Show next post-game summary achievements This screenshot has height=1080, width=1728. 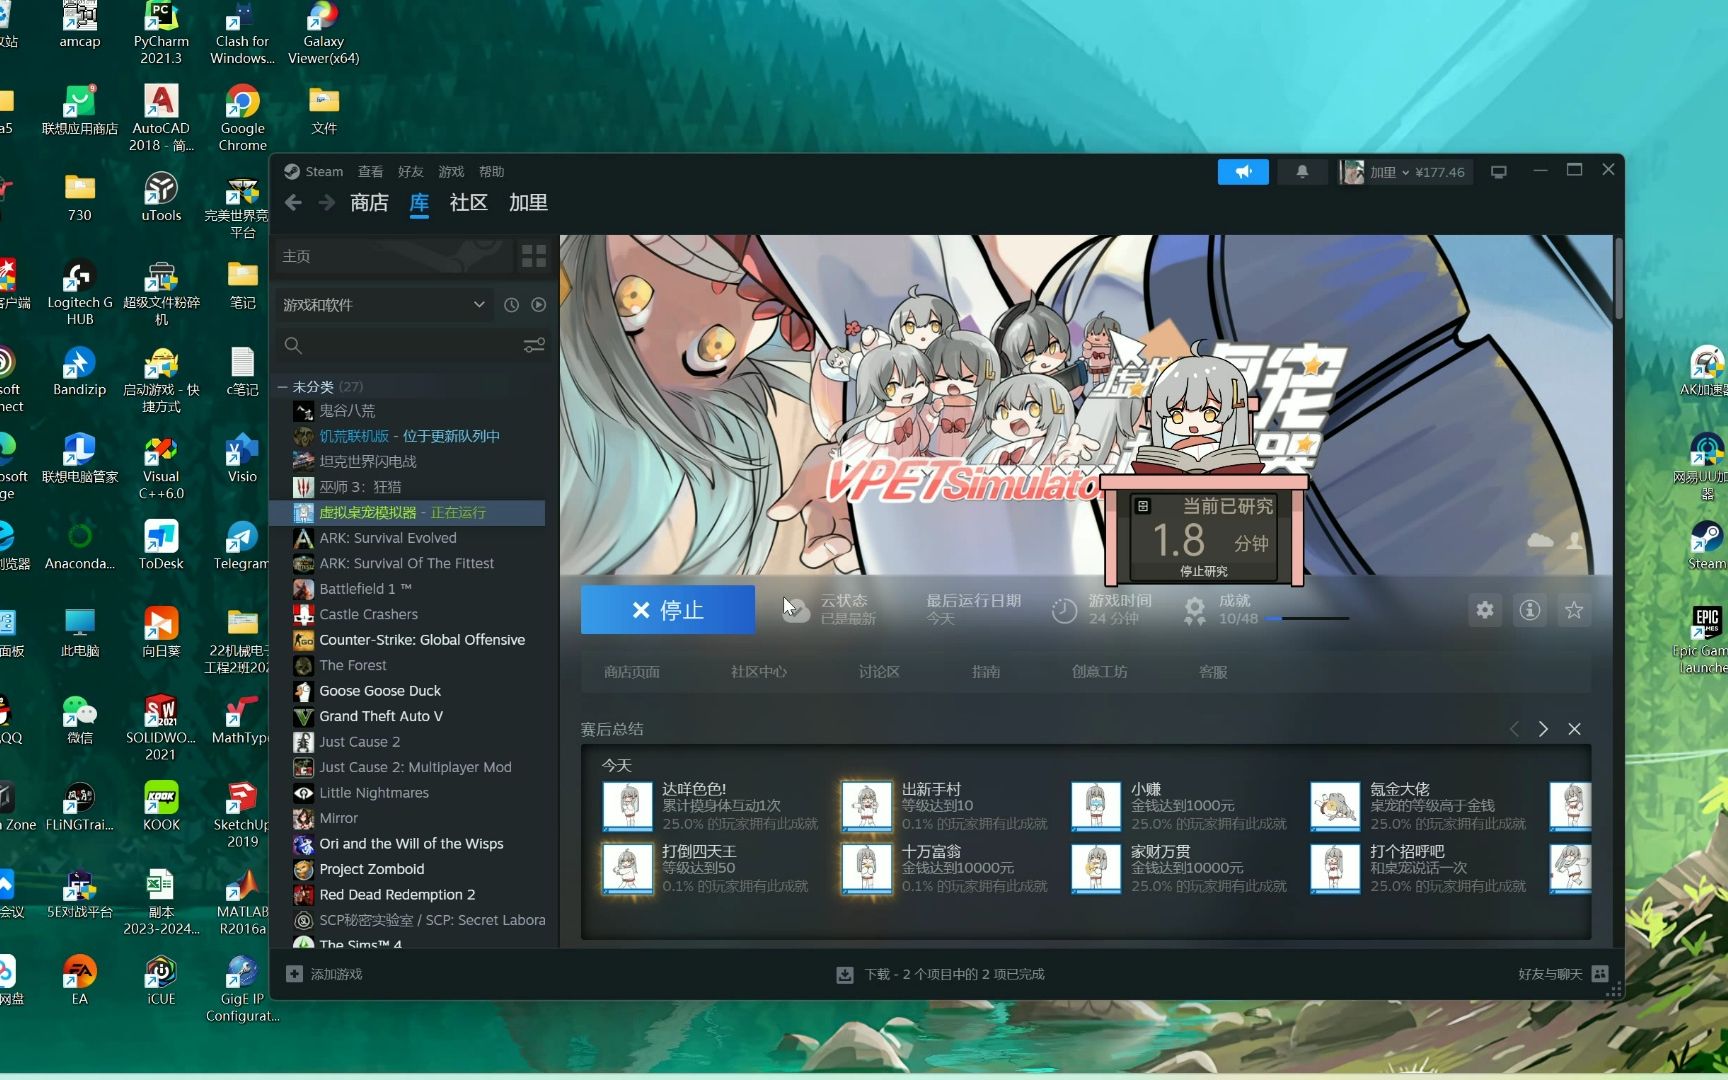[1543, 729]
